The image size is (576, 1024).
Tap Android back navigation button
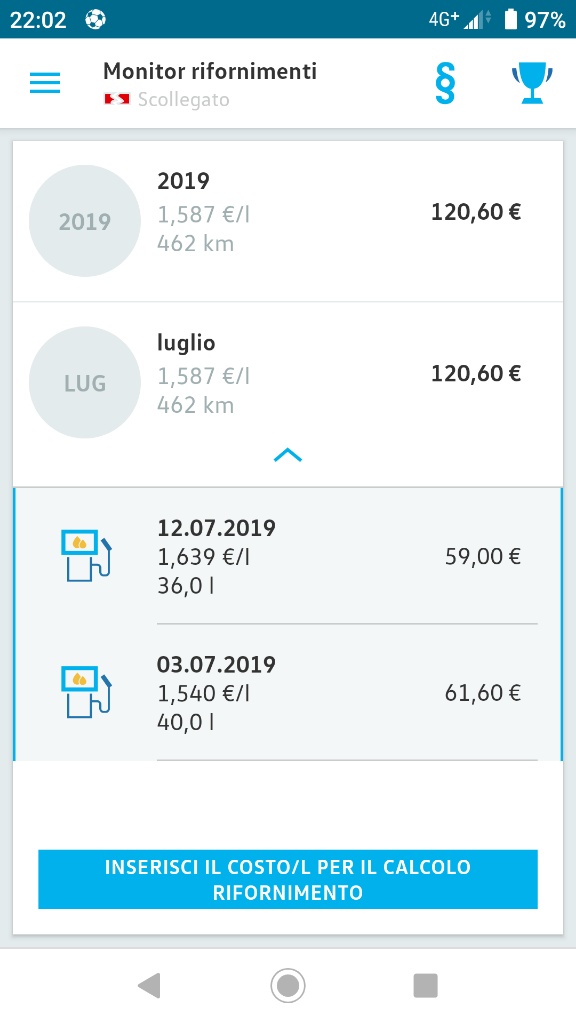click(x=150, y=985)
